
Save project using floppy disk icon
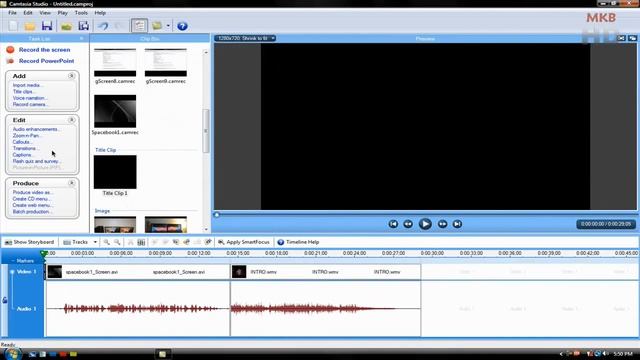tap(47, 26)
